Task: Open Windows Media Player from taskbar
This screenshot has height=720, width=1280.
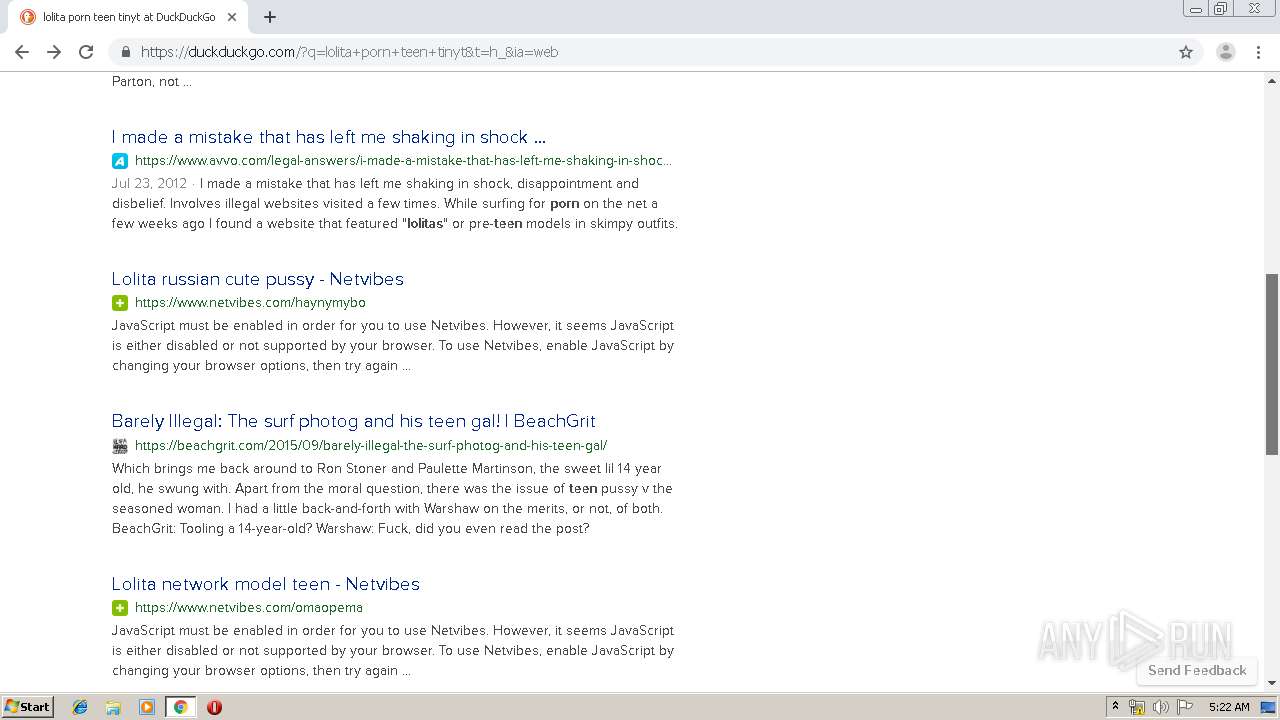Action: (x=147, y=707)
